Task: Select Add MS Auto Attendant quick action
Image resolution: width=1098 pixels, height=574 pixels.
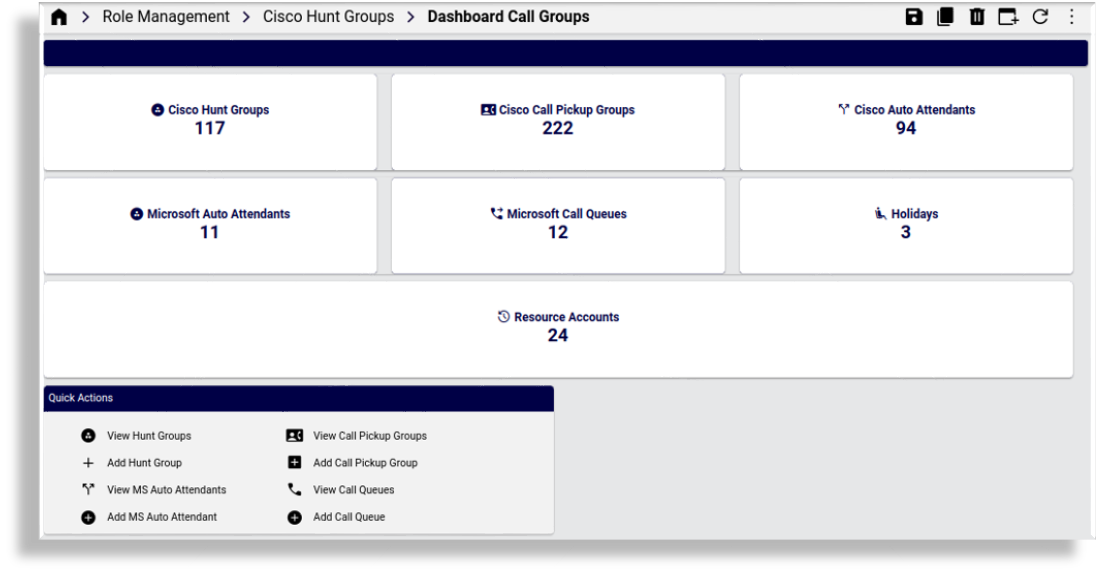Action: 162,517
